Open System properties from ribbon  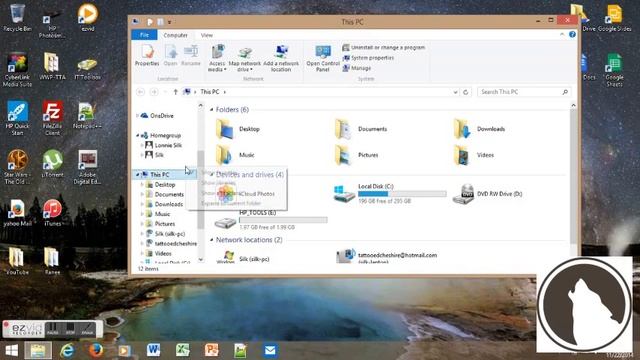[368, 58]
